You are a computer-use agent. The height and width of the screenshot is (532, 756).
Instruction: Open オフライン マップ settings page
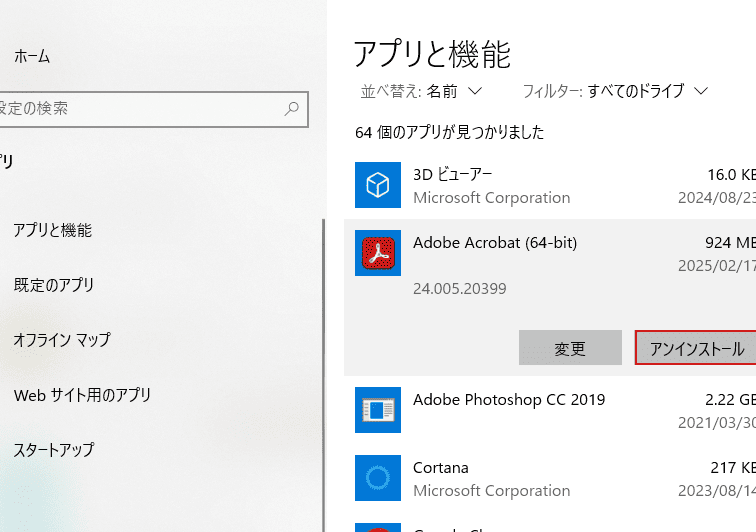[x=62, y=340]
